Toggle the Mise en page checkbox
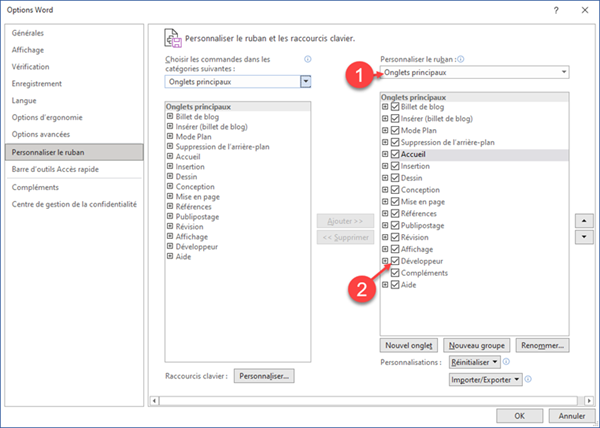The width and height of the screenshot is (600, 428). (395, 202)
